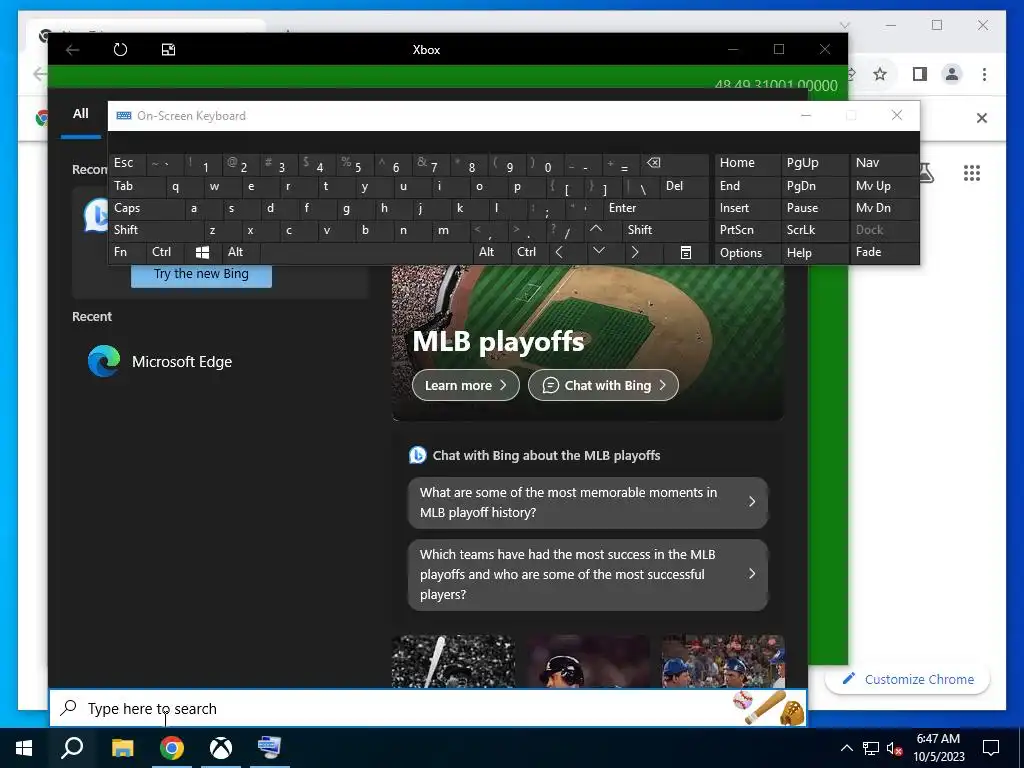Tap the left arrow key on keyboard
Screen dimensions: 1024x768
point(559,252)
